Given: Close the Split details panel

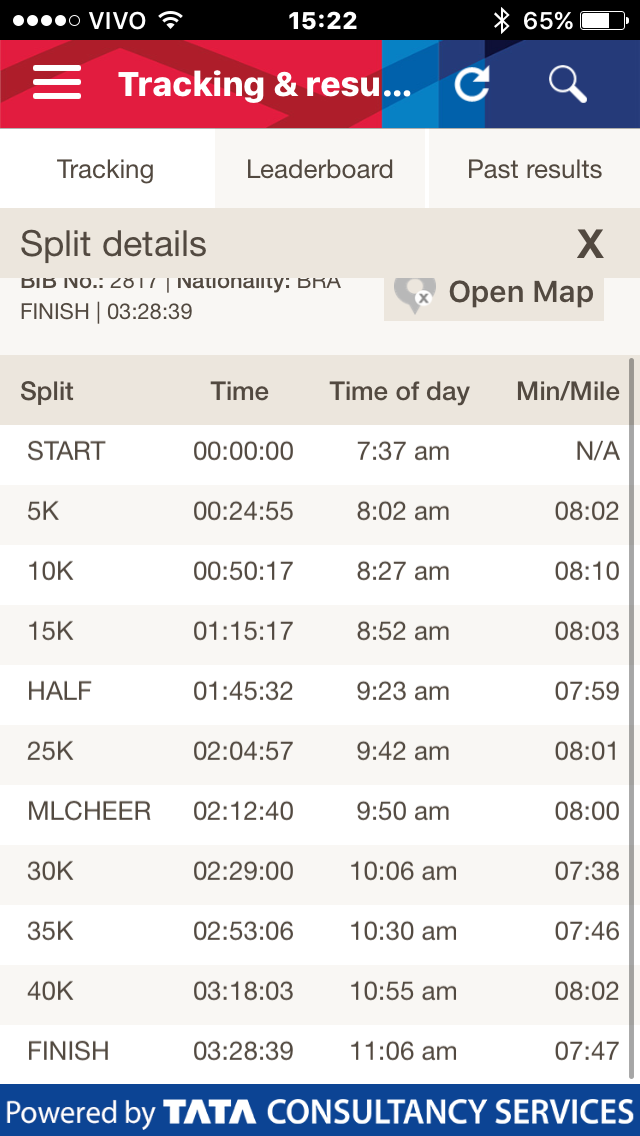Looking at the screenshot, I should point(590,244).
